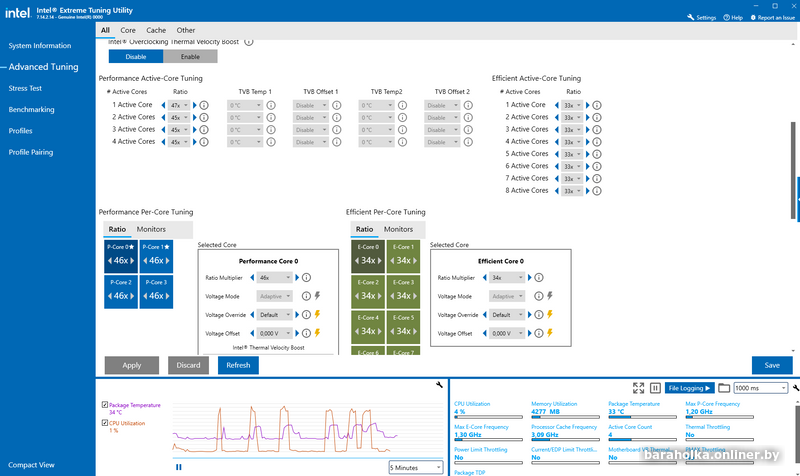Show info for TVB Offset 2 first row
The width and height of the screenshot is (800, 476).
tap(468, 105)
